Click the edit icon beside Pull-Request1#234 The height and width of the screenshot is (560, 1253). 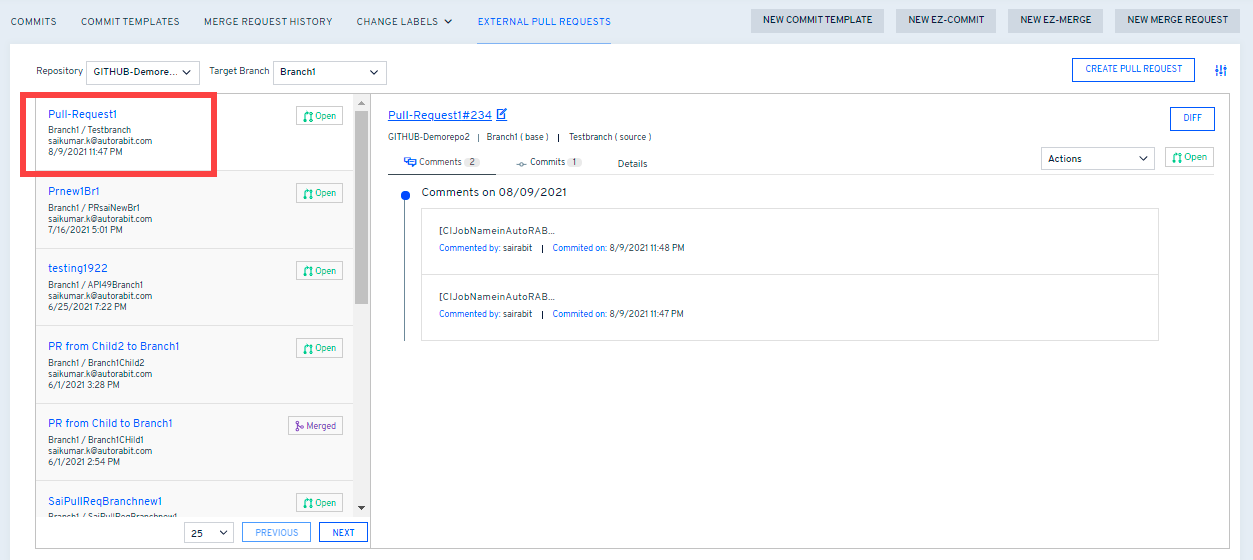point(502,115)
